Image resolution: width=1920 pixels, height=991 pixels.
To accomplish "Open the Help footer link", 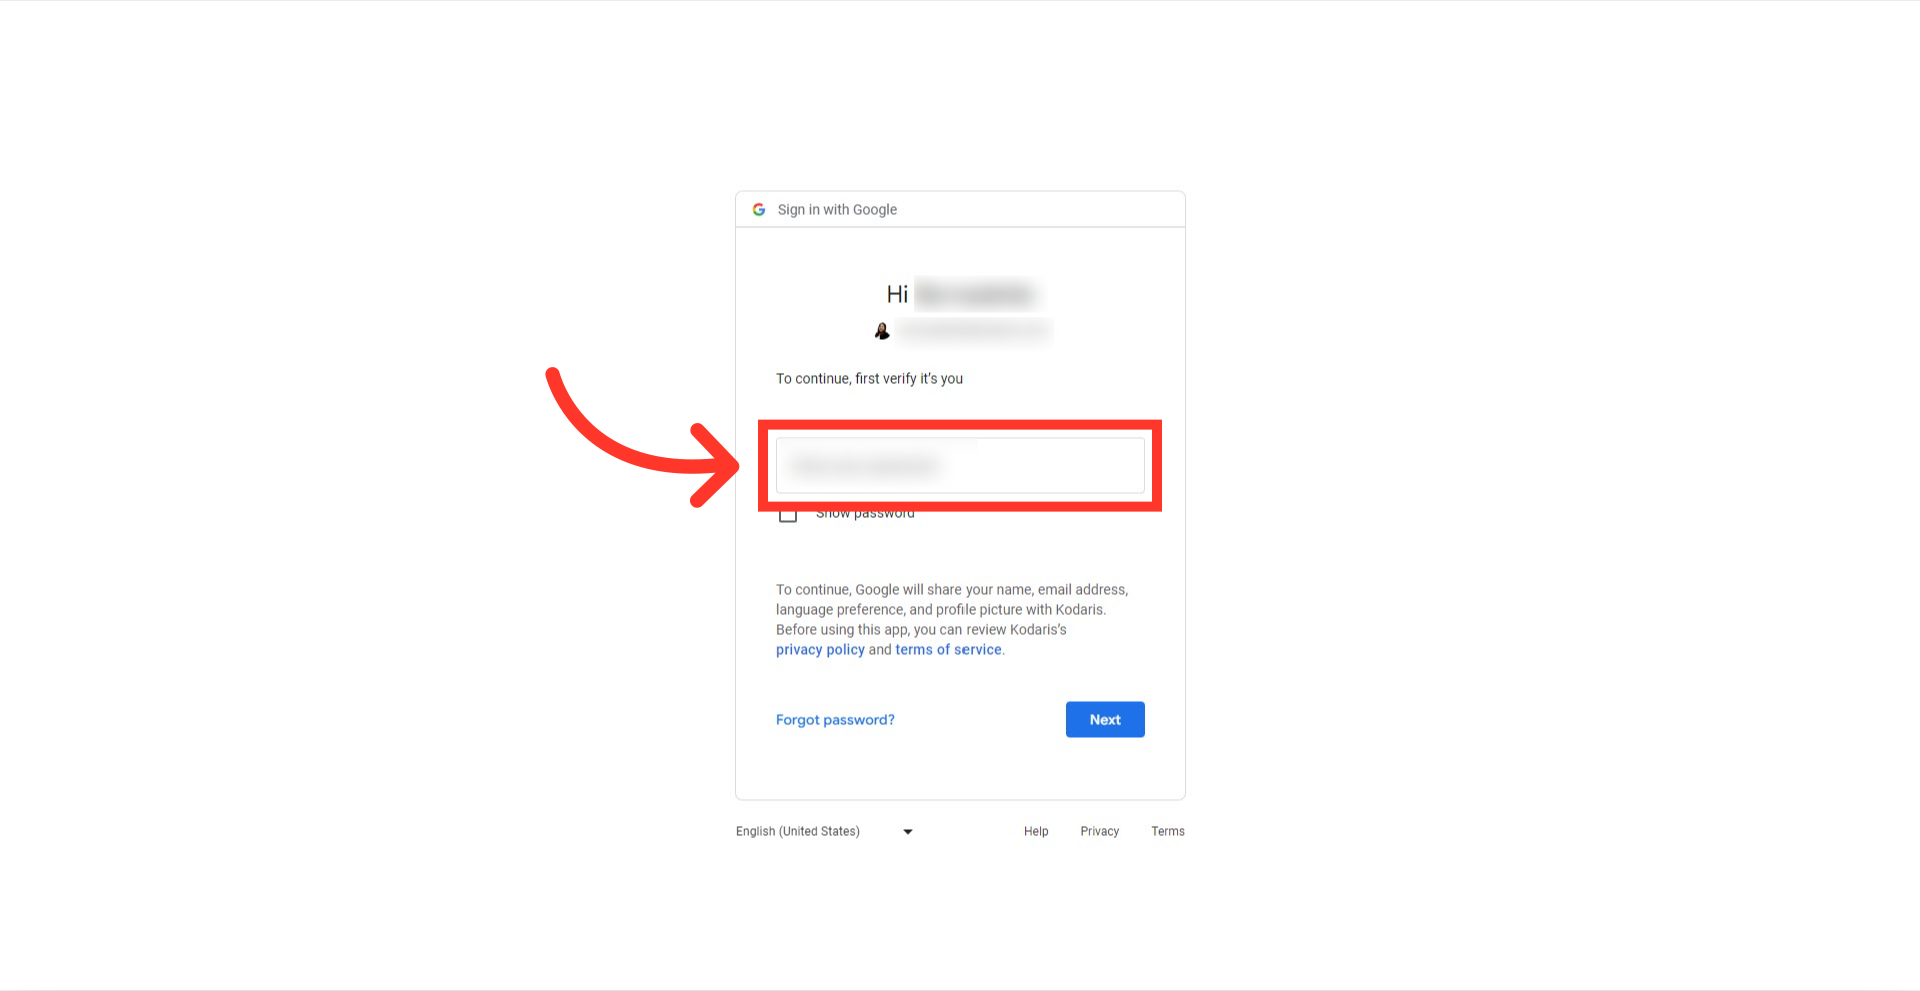I will (x=1036, y=831).
